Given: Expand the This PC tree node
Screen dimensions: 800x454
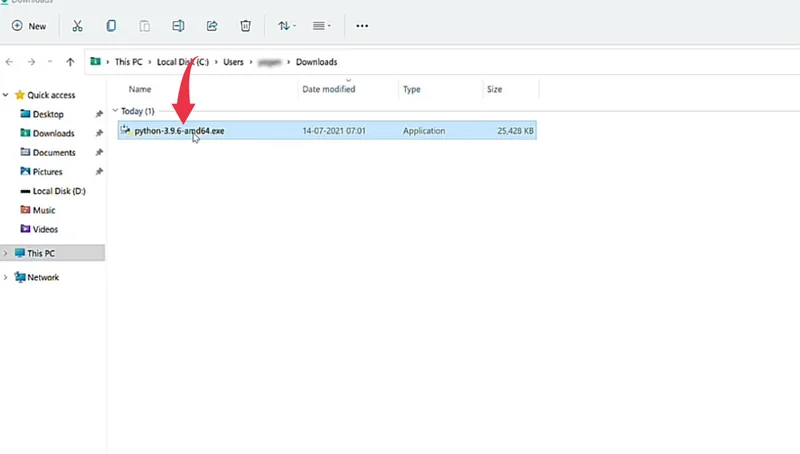Looking at the screenshot, I should coord(5,254).
